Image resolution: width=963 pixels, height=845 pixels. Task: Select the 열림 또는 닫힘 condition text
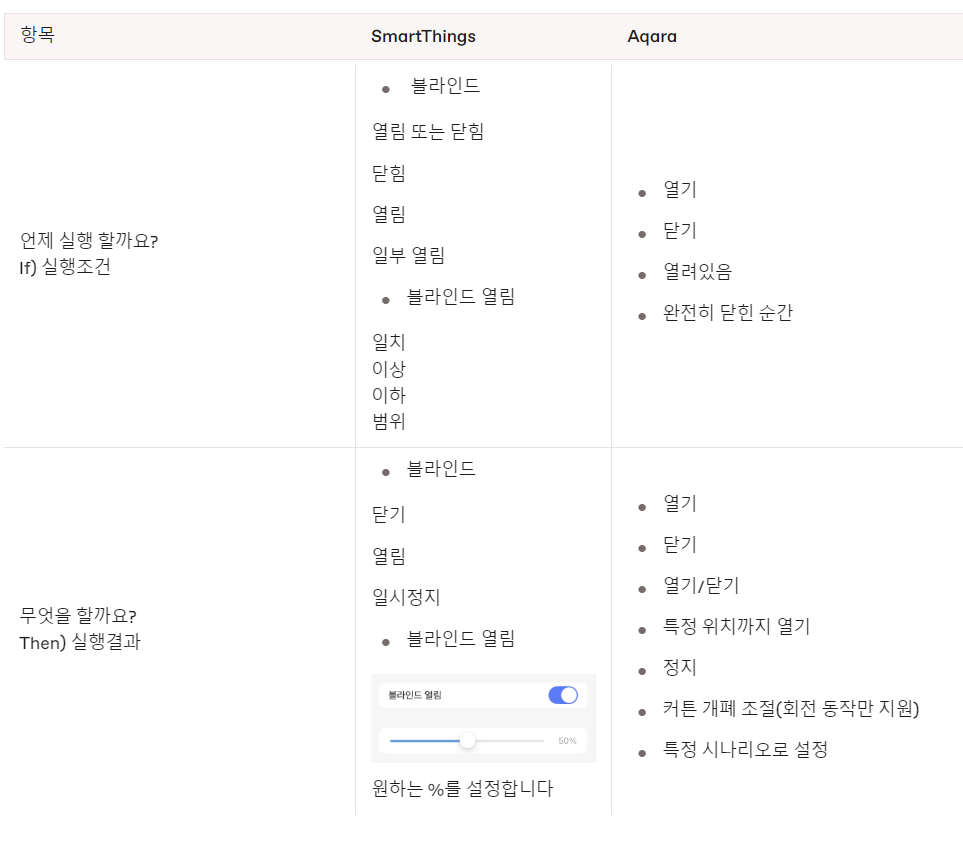click(x=428, y=132)
